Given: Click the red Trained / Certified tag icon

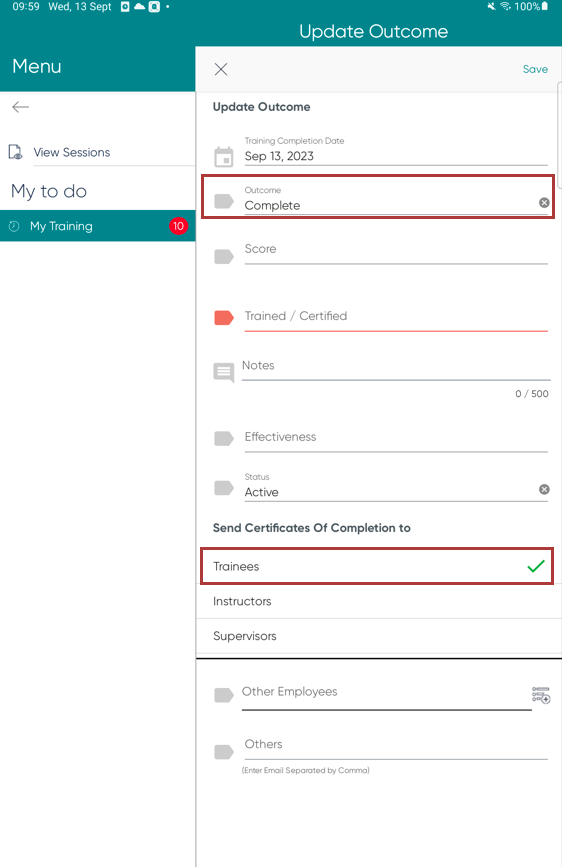Looking at the screenshot, I should (x=223, y=318).
